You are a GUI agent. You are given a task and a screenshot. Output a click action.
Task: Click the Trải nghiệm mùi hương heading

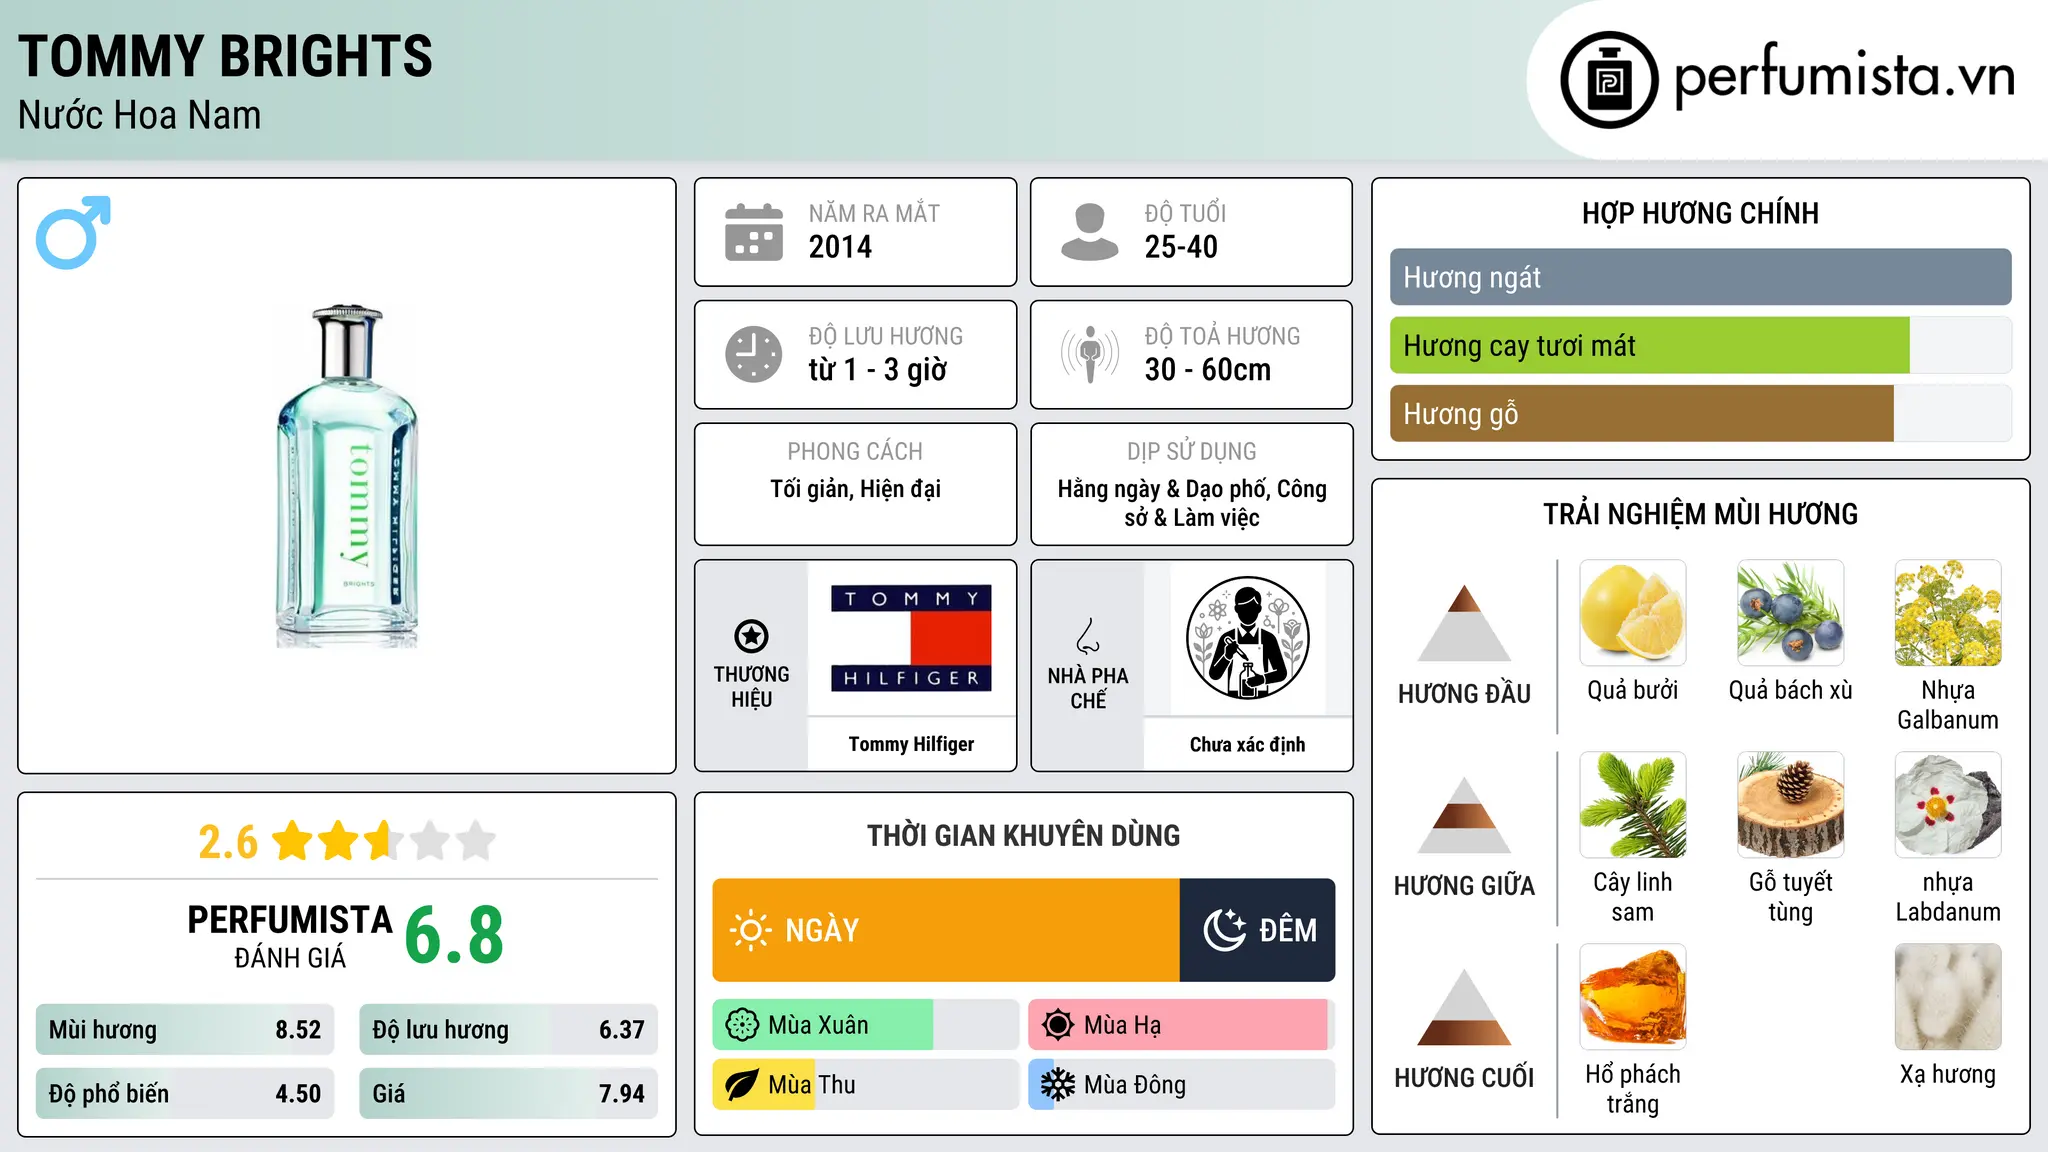coord(1700,514)
